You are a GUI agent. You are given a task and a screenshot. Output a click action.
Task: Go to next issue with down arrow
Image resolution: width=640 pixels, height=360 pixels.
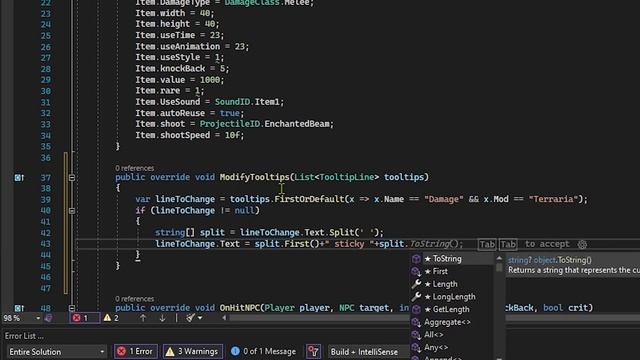coord(162,318)
